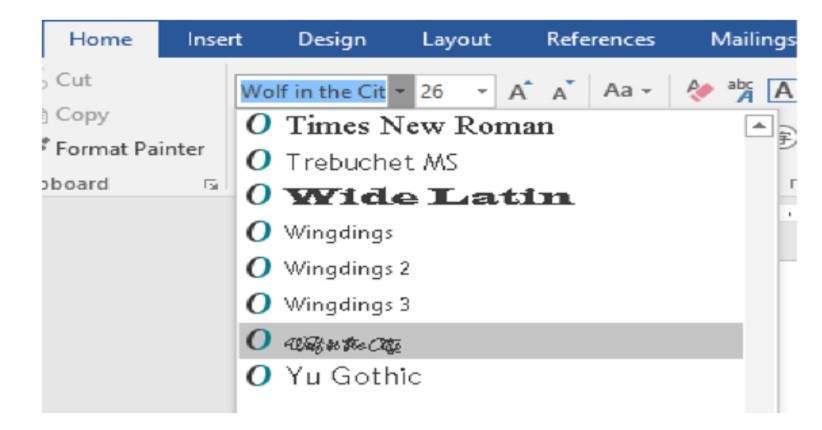Click the Character Border A icon
This screenshot has width=822, height=430.
782,92
